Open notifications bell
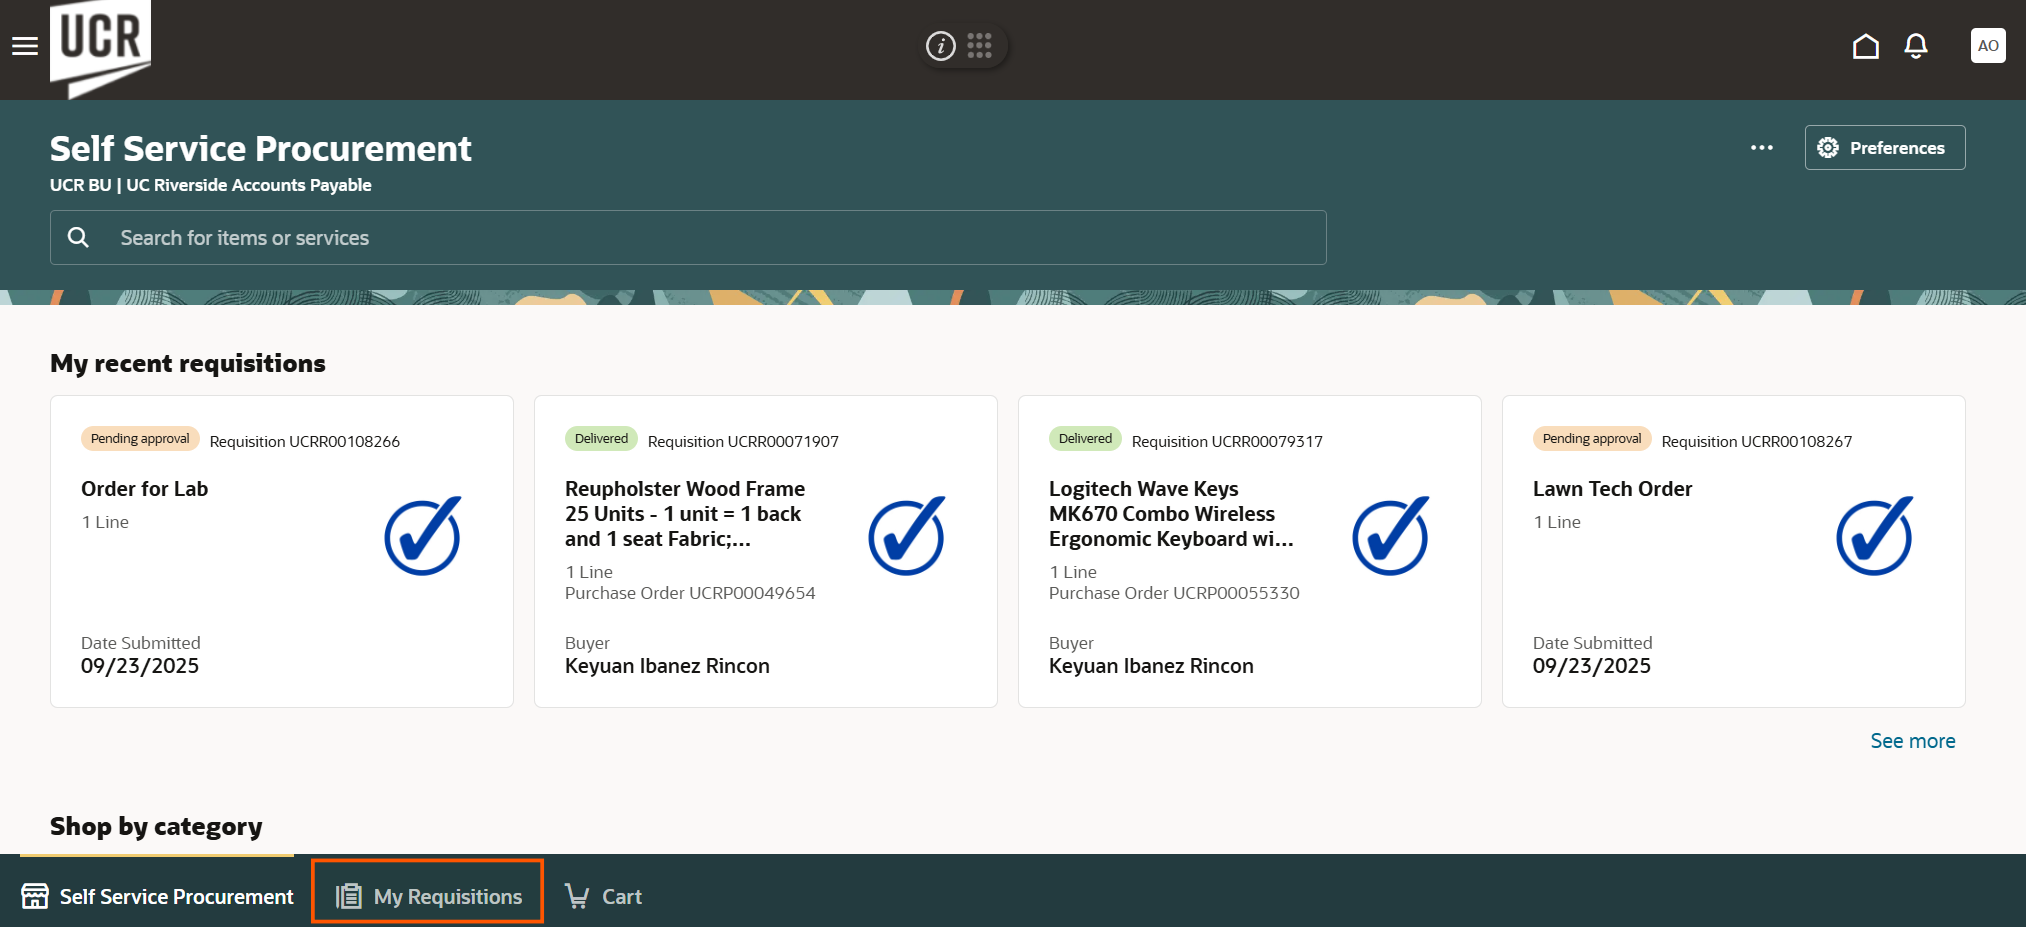2026x927 pixels. (1915, 46)
